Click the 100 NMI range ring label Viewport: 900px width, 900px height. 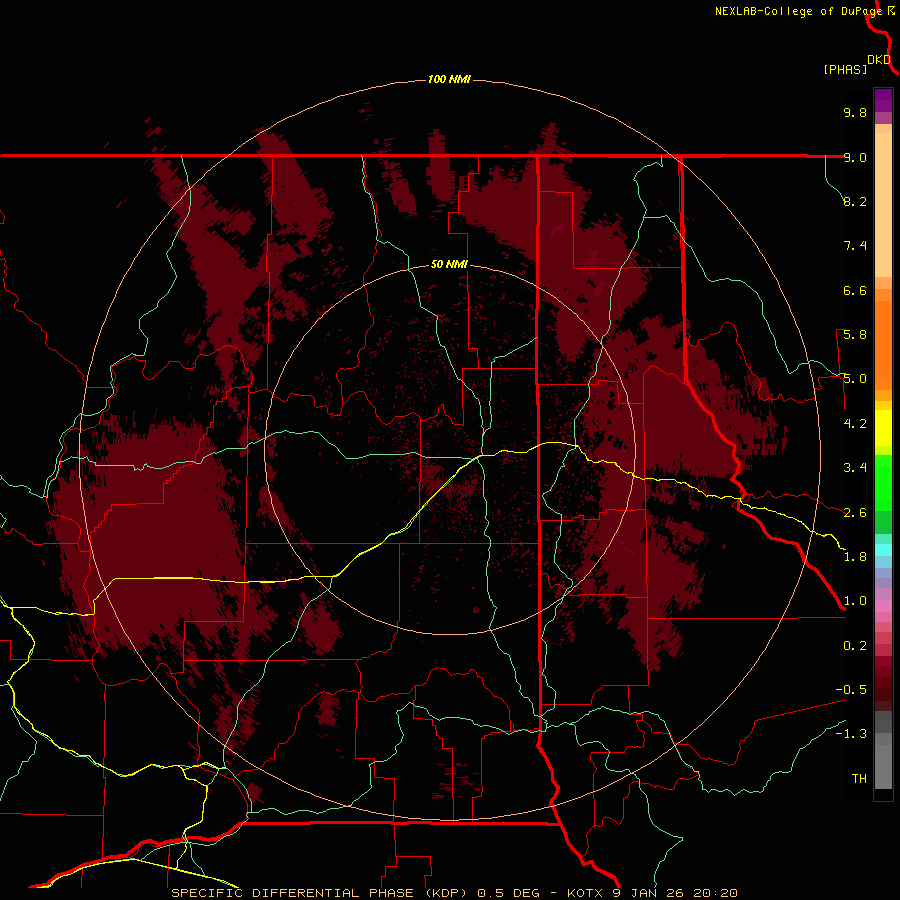pos(449,79)
